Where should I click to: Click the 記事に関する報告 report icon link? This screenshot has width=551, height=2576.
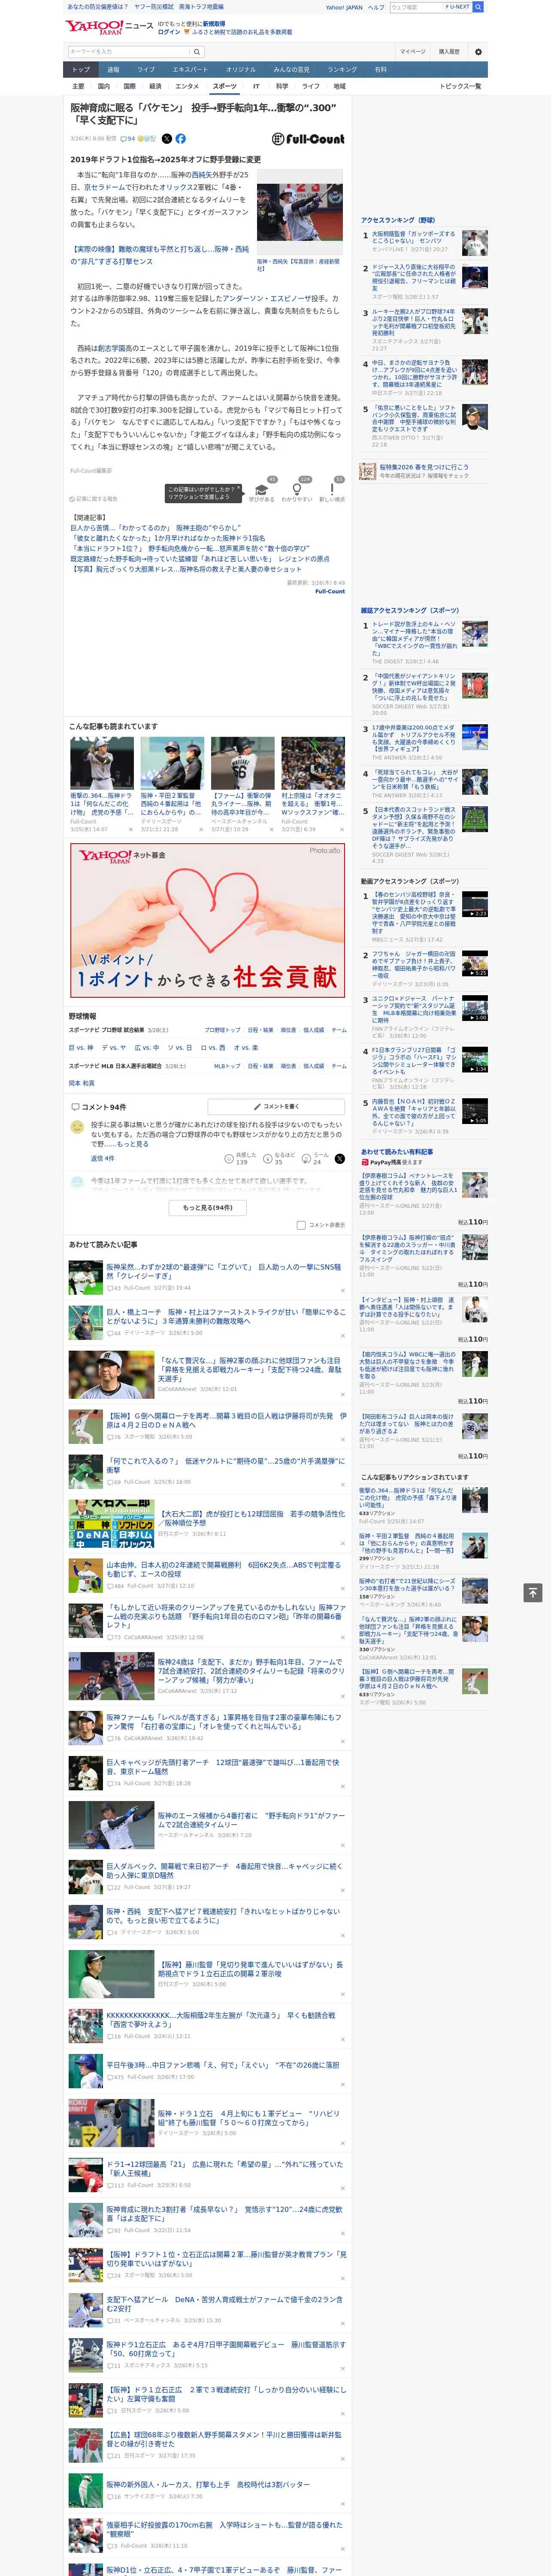pos(94,498)
